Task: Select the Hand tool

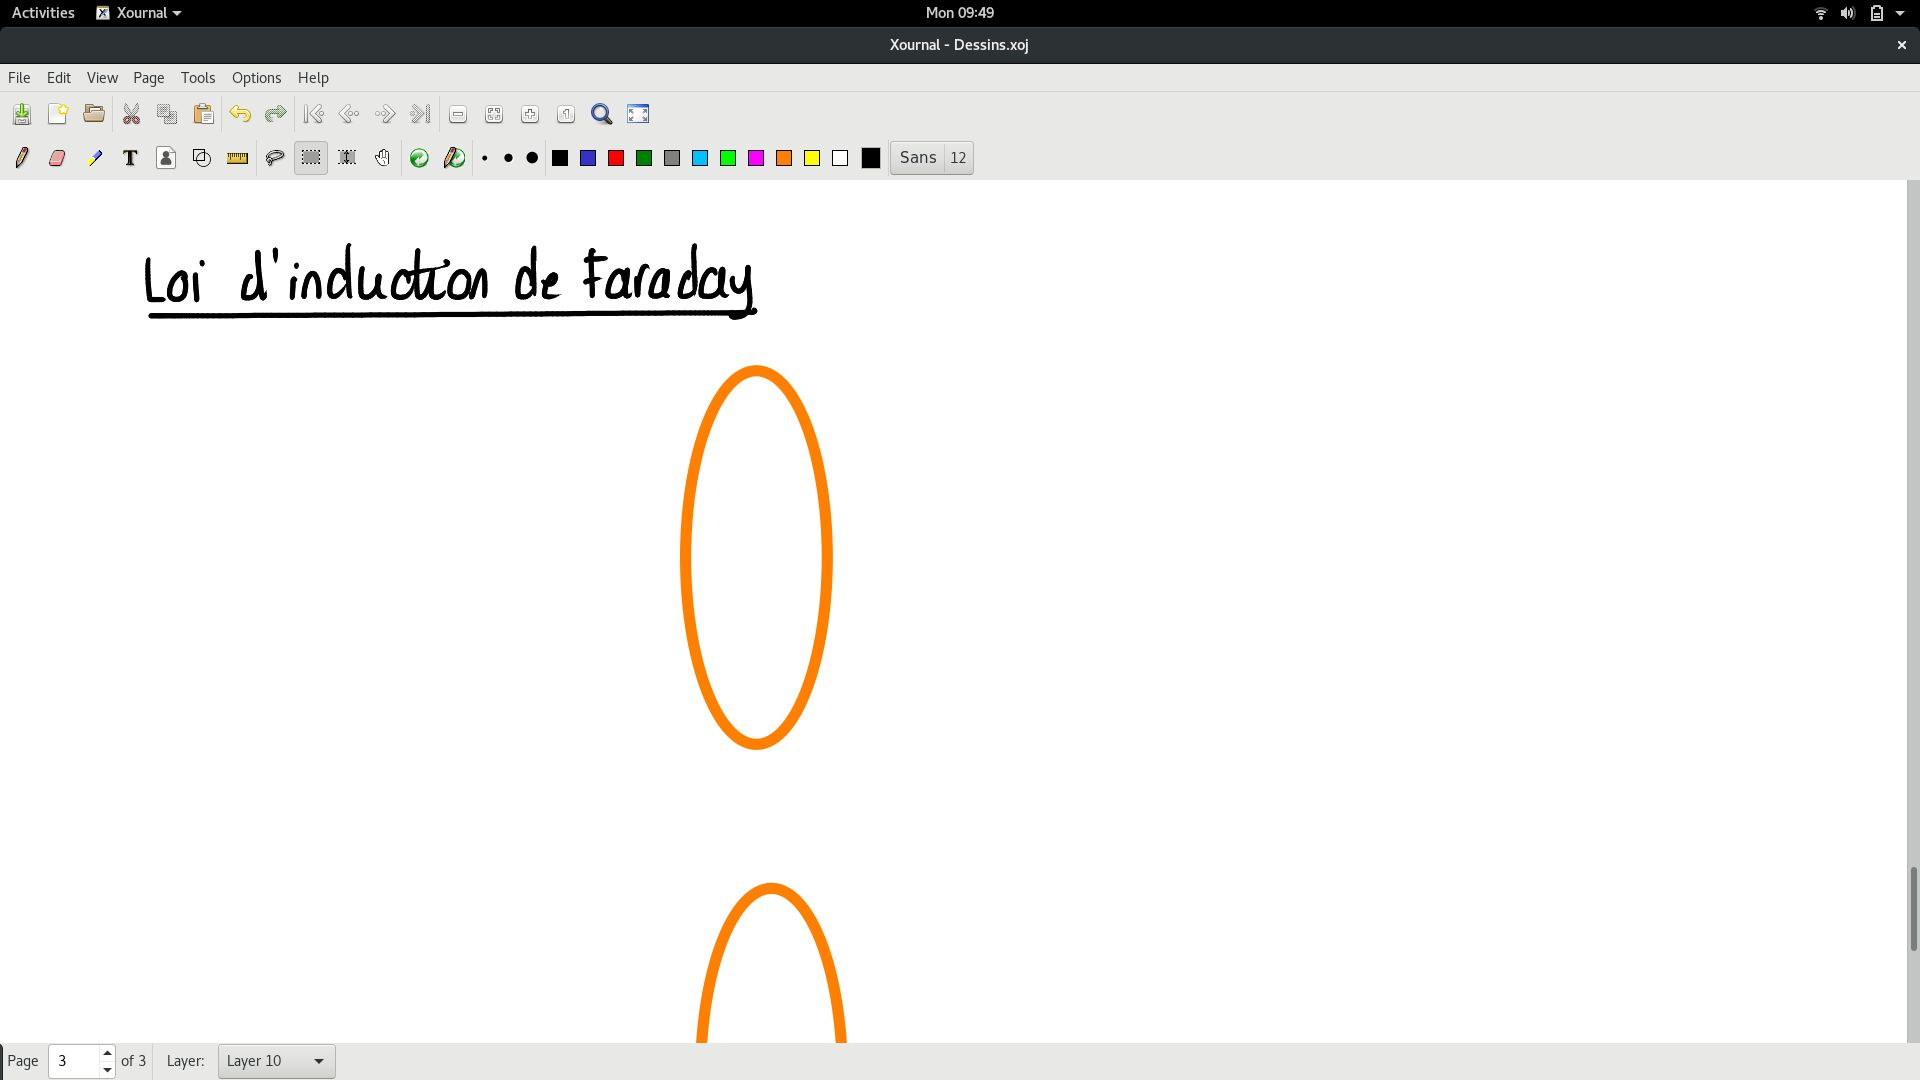Action: pyautogui.click(x=382, y=158)
